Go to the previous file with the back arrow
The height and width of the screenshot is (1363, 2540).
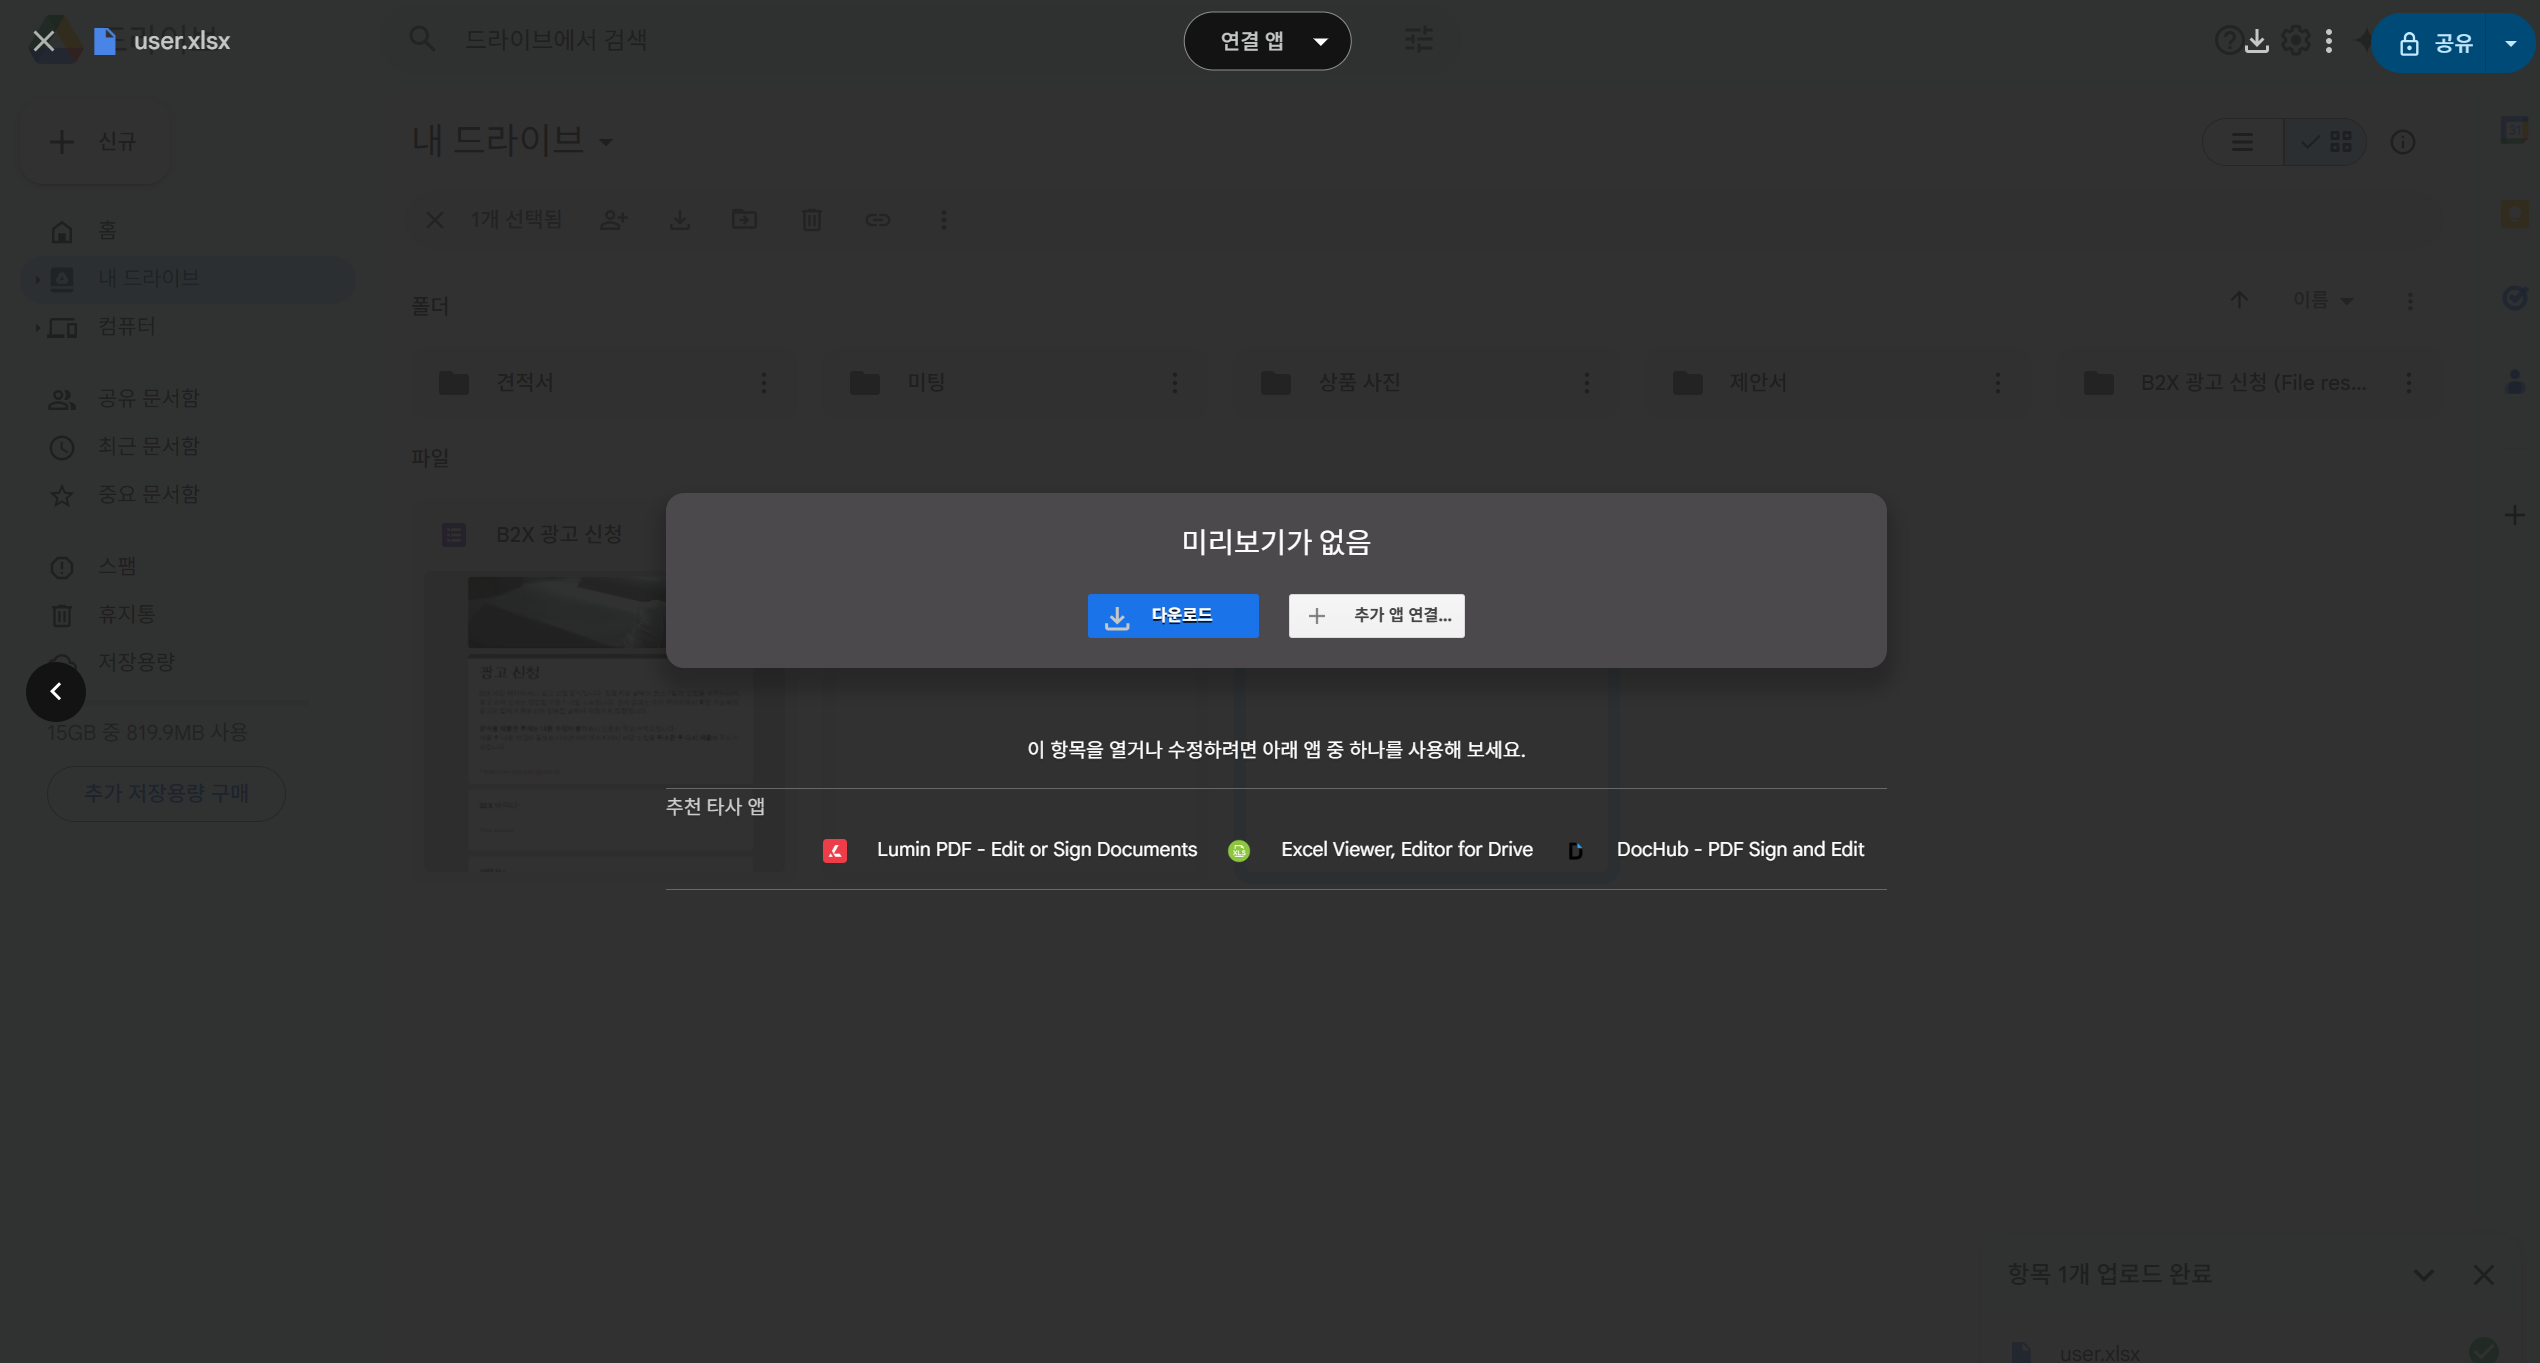pyautogui.click(x=56, y=691)
